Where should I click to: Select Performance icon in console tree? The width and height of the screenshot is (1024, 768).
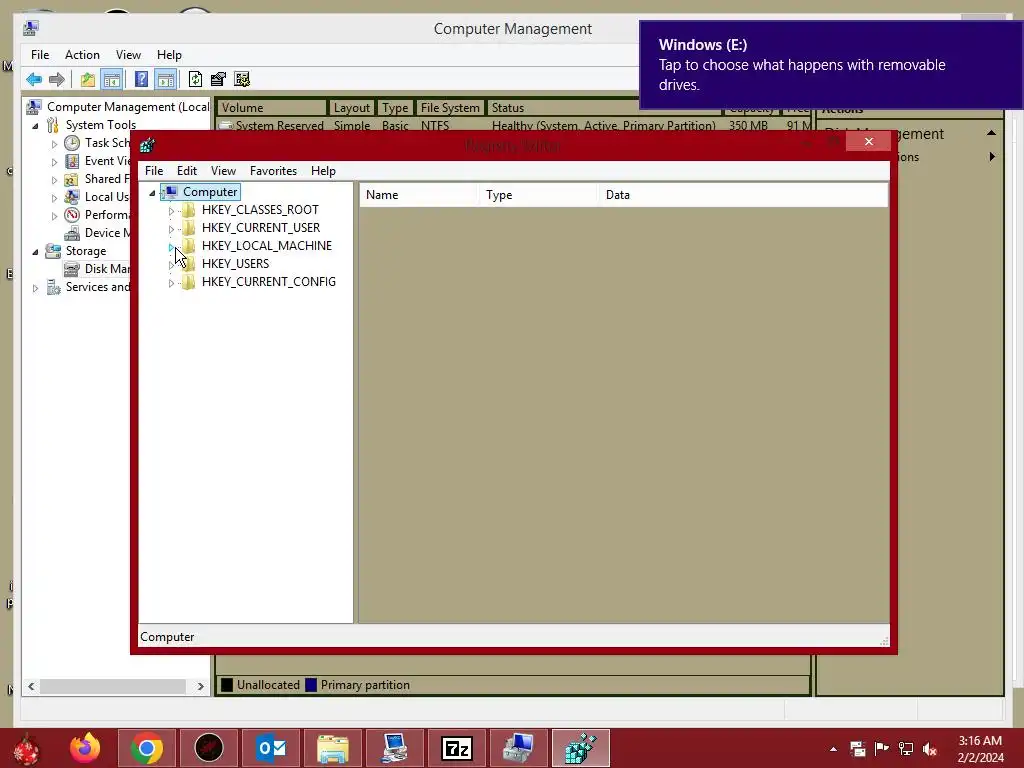(72, 215)
